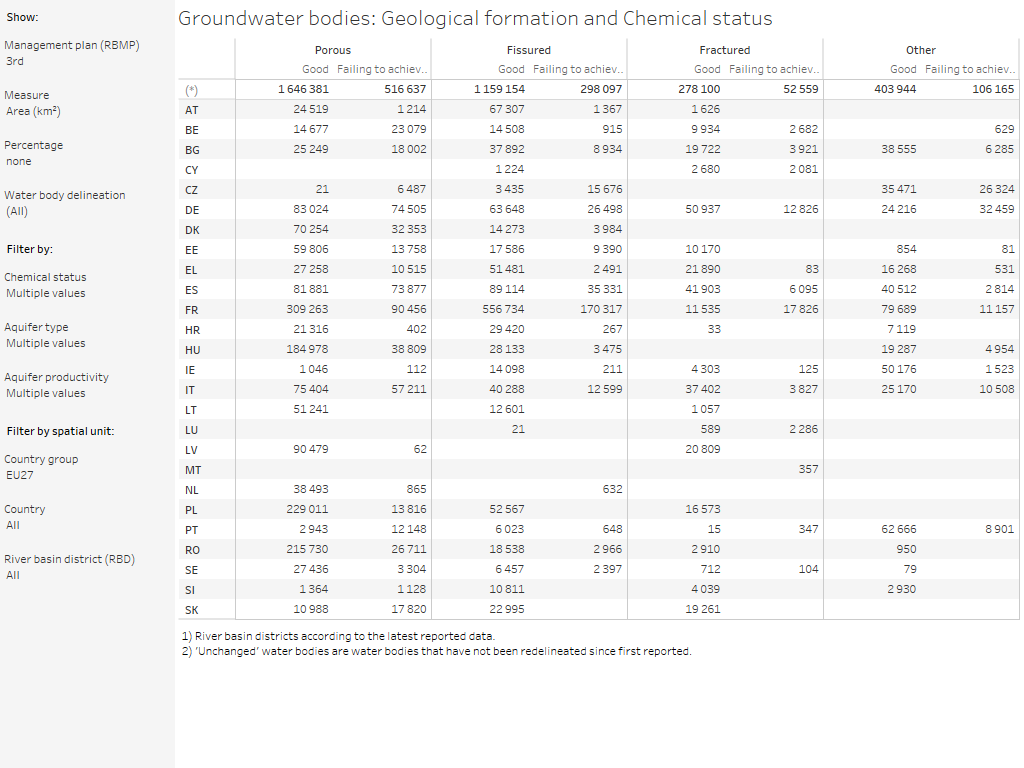
Task: Click the Fissured Good total 1 159 154
Action: 499,89
